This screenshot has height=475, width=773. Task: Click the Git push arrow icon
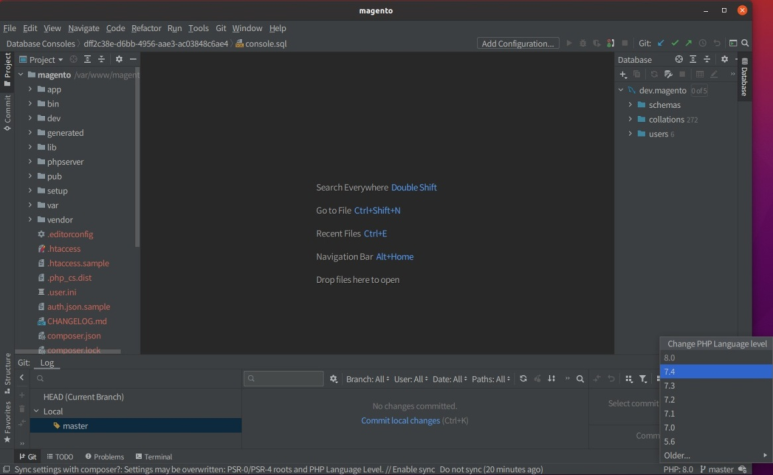pyautogui.click(x=689, y=43)
